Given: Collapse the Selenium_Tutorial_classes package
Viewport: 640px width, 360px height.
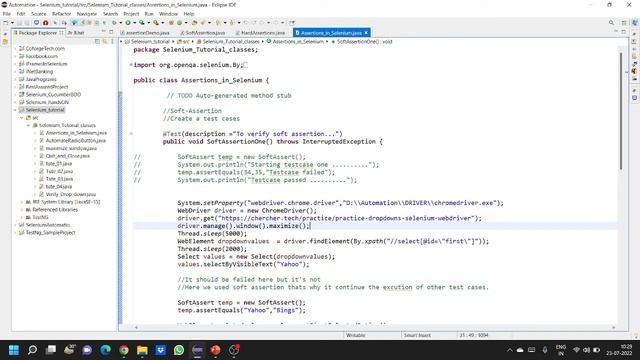Looking at the screenshot, I should pos(29,125).
